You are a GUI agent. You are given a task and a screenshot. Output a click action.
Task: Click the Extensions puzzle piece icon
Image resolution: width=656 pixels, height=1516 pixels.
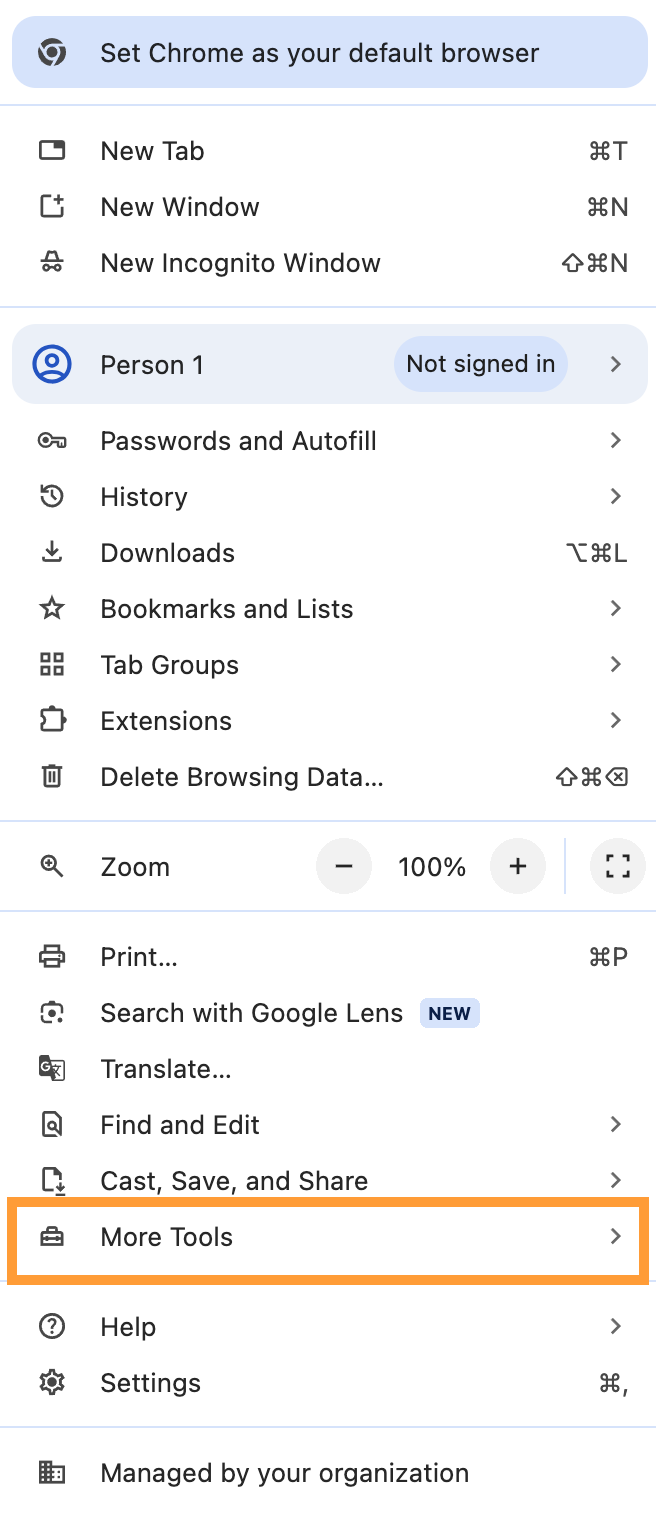(52, 721)
